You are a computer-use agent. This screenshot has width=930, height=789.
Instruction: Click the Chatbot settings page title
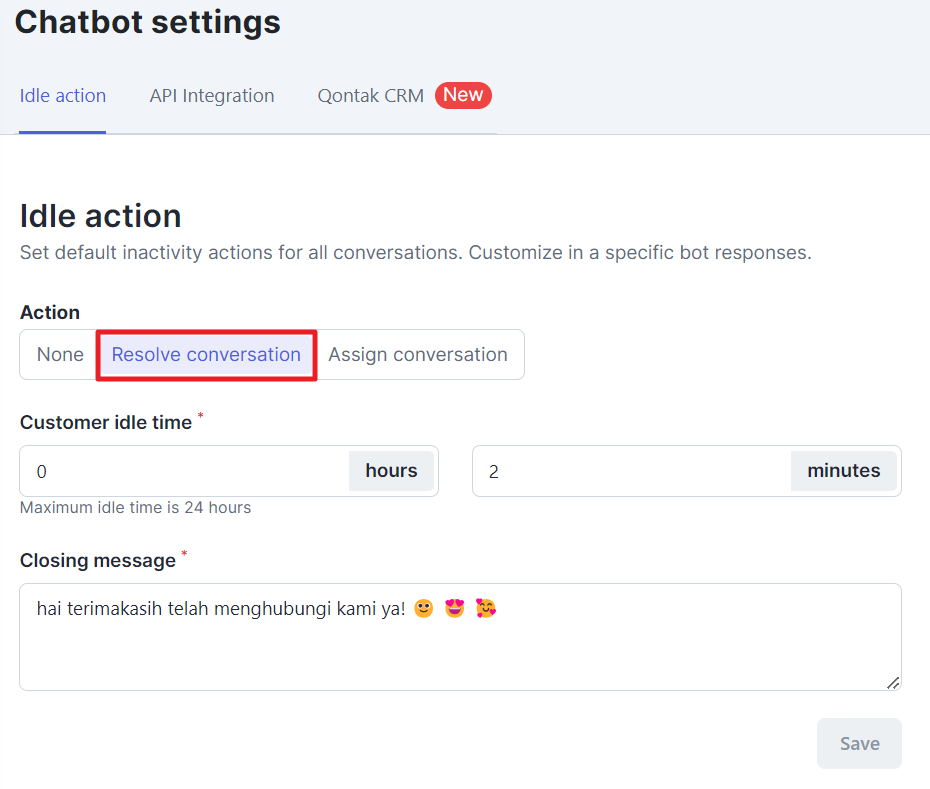click(148, 23)
